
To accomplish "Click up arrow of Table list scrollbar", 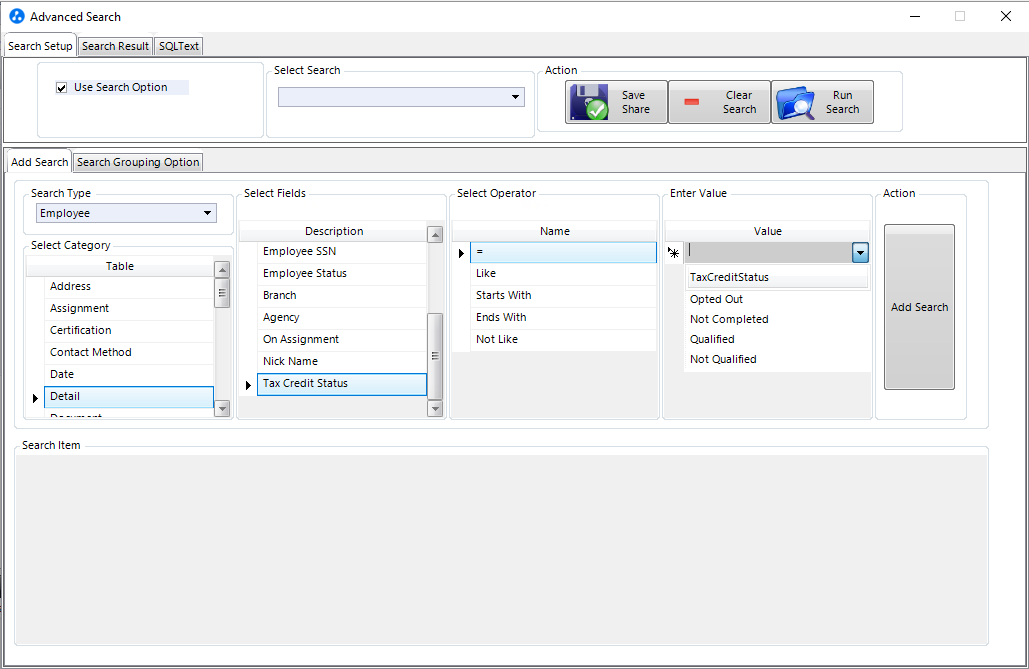I will click(x=222, y=269).
